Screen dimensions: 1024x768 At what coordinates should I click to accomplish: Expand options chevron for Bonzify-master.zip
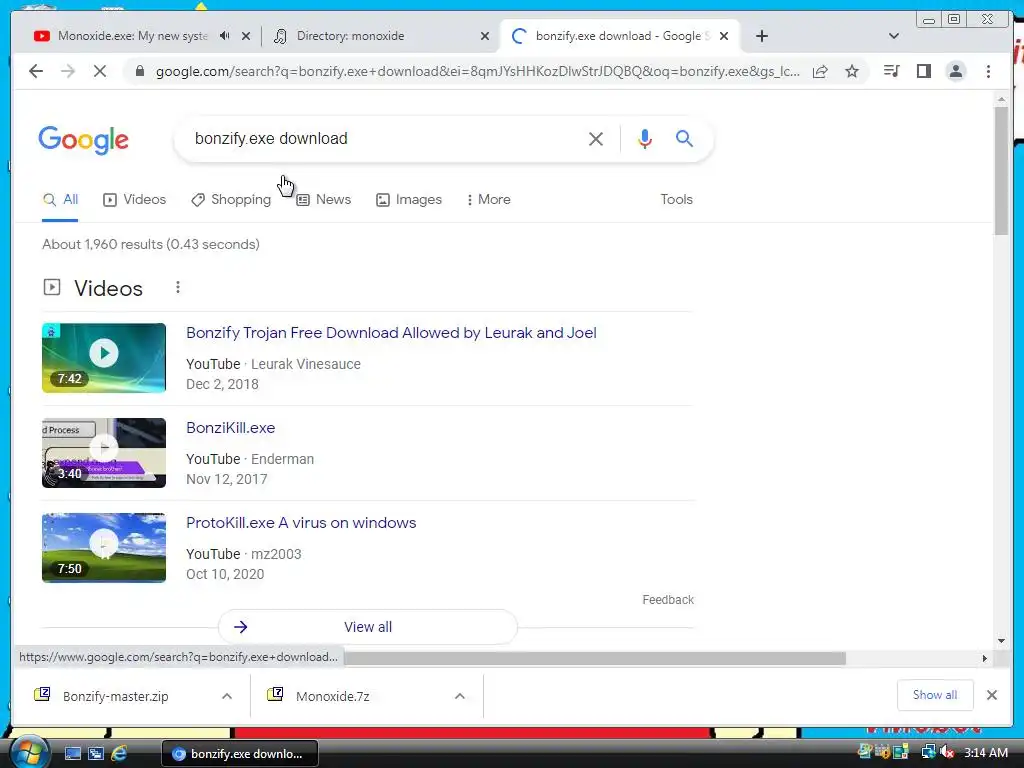click(227, 696)
